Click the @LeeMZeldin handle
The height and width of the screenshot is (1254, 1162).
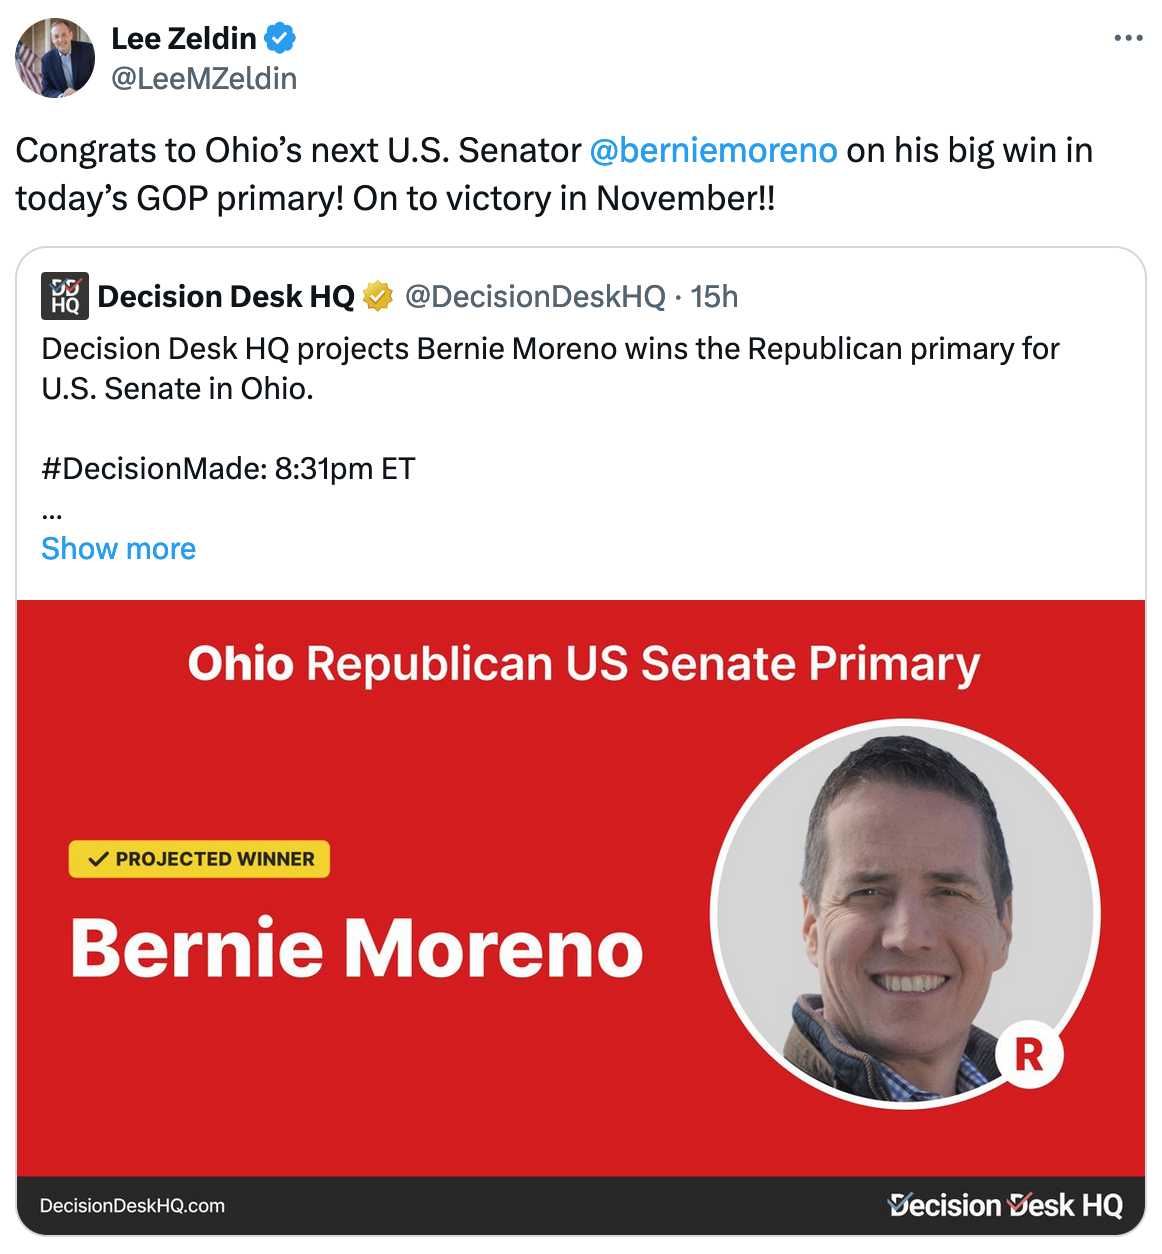tap(204, 78)
